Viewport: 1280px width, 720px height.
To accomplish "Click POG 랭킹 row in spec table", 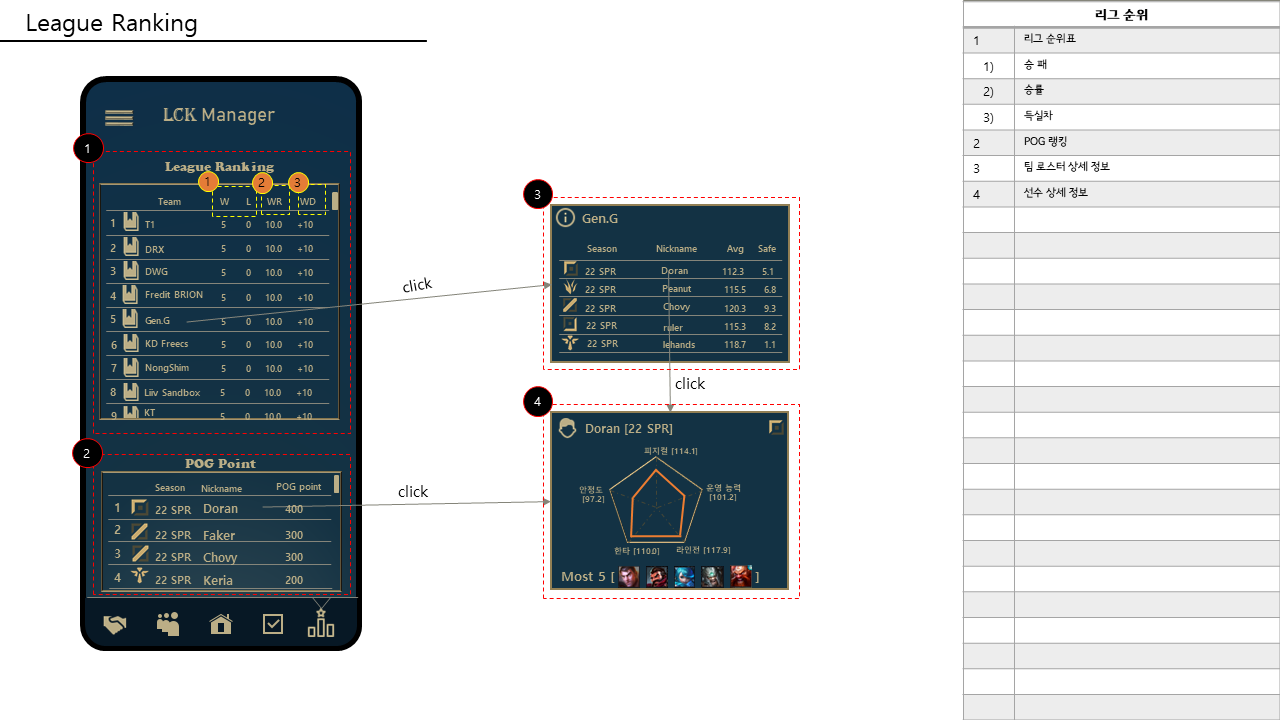I will pyautogui.click(x=1121, y=142).
